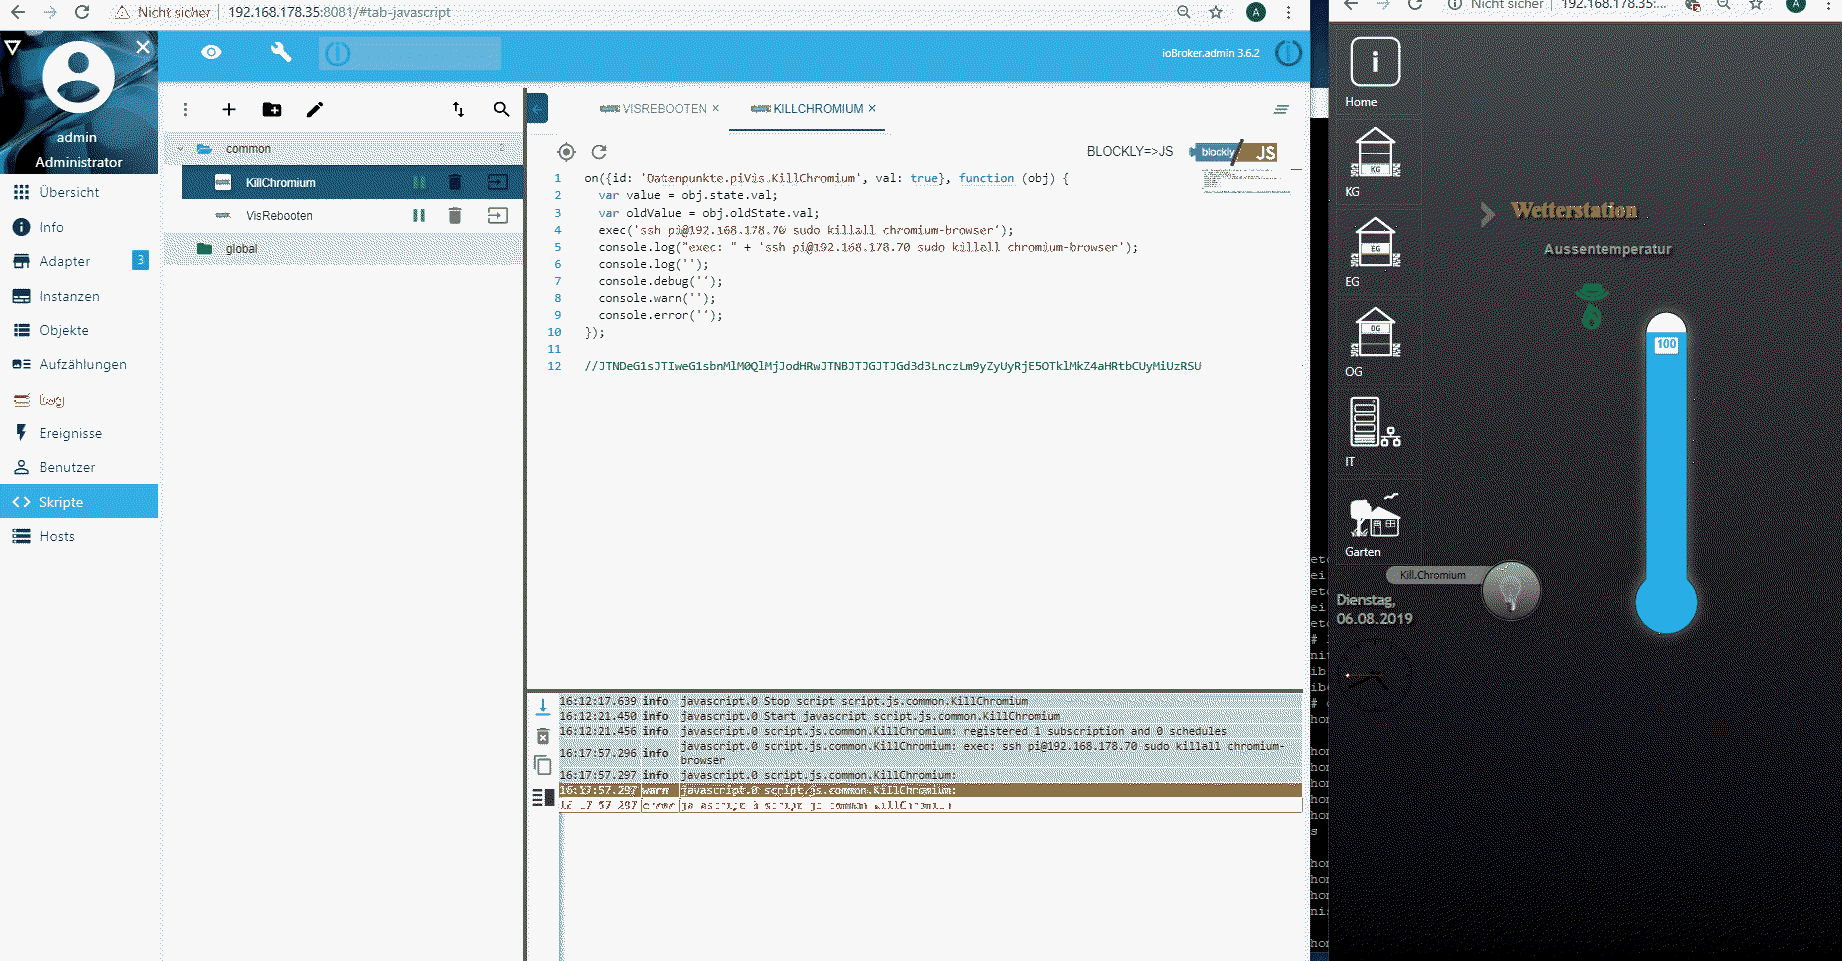Open Hosts page

point(79,536)
